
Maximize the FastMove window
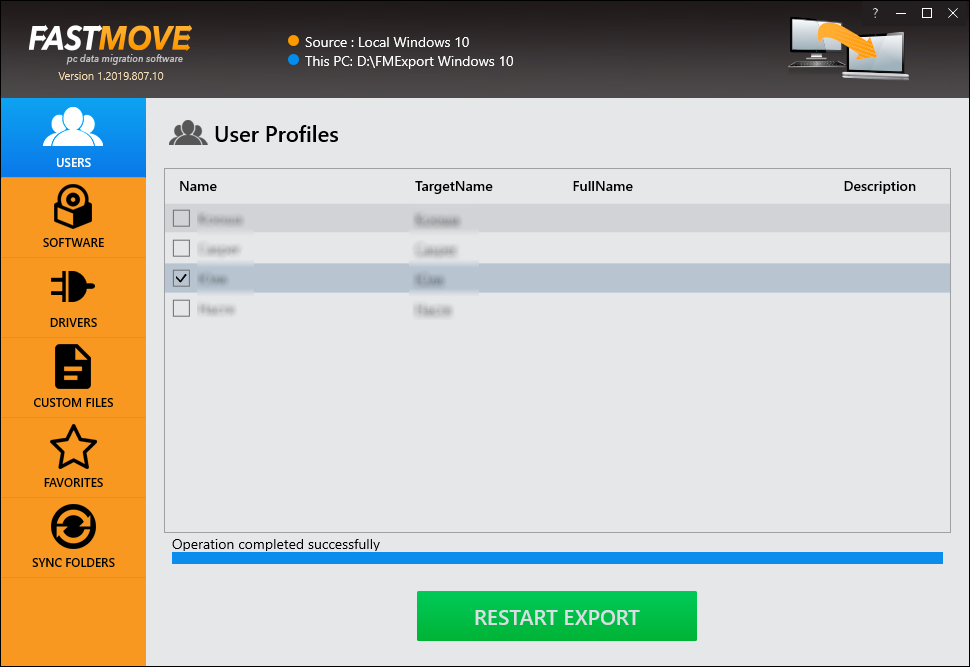[x=927, y=13]
